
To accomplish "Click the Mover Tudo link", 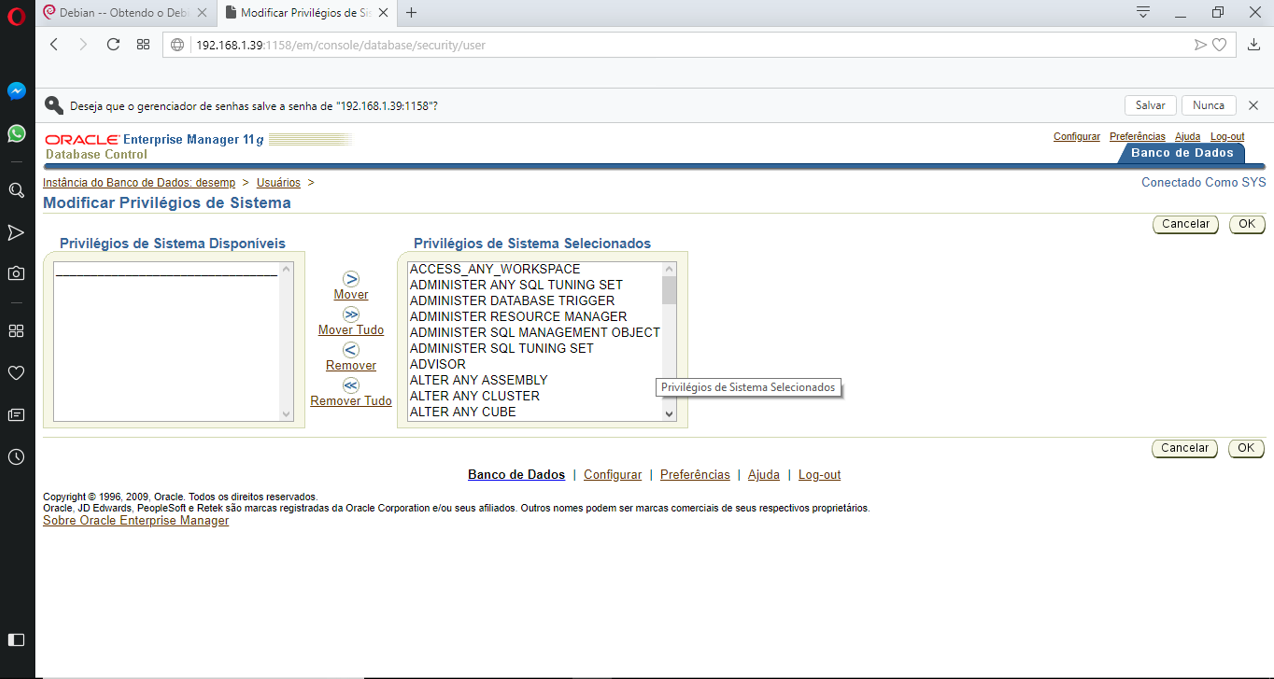I will pos(351,330).
